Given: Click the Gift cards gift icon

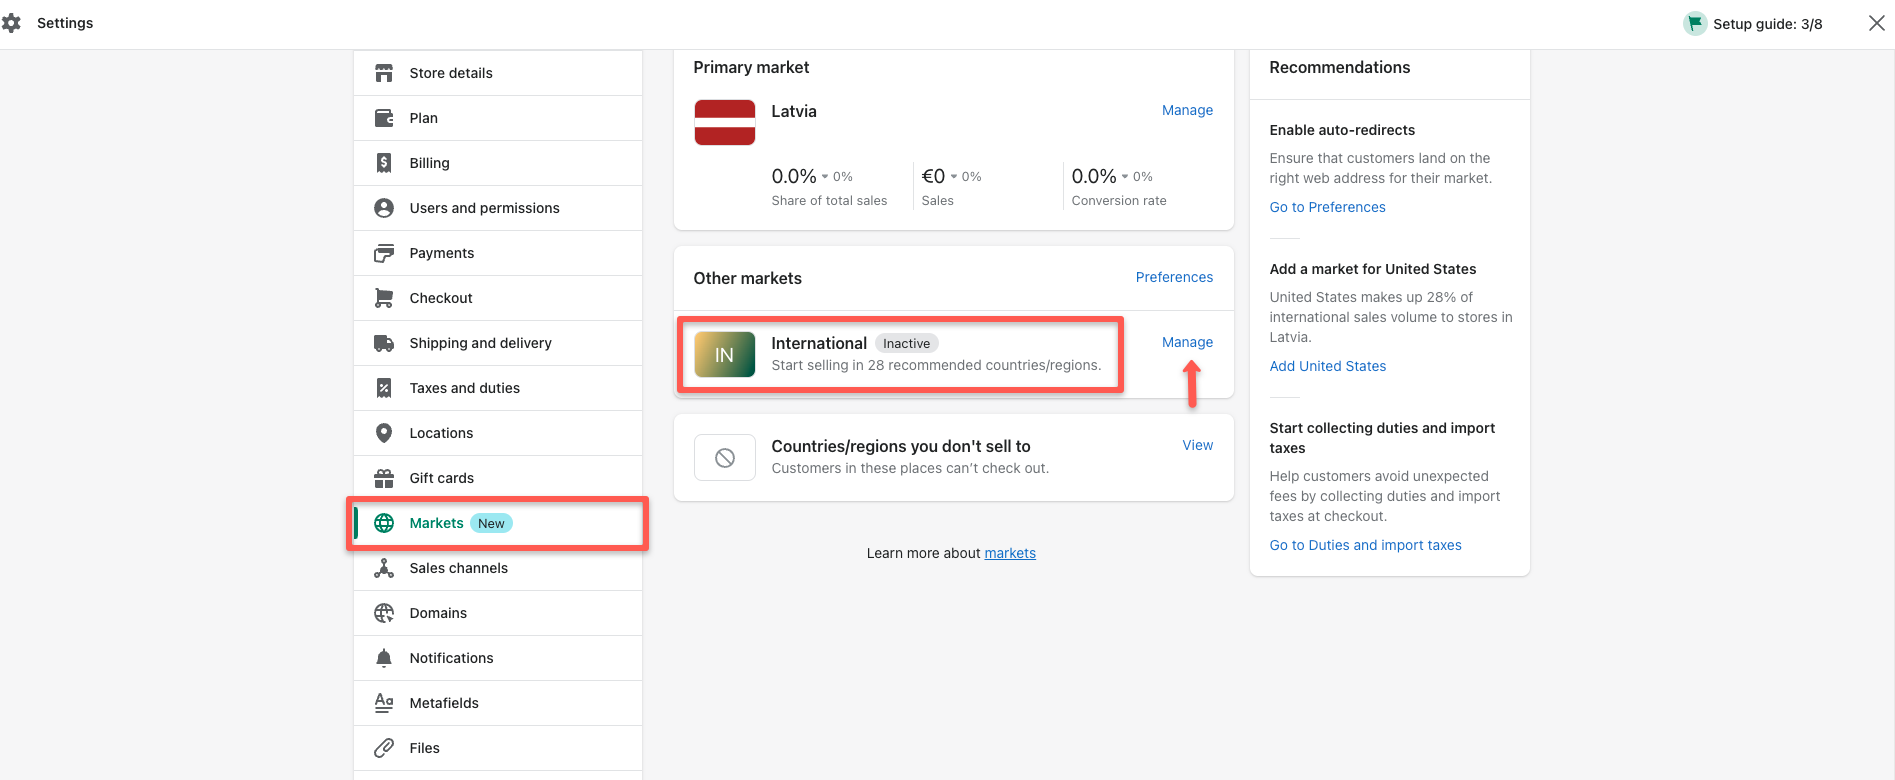Looking at the screenshot, I should point(384,478).
